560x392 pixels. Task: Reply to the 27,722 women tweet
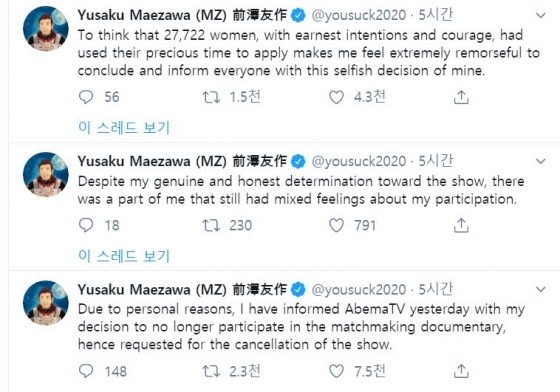click(86, 97)
